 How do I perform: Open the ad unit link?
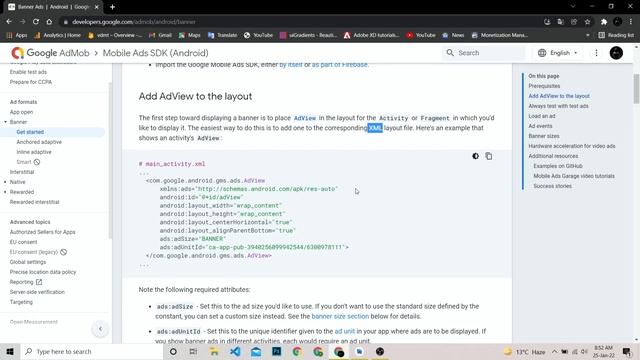tap(344, 331)
